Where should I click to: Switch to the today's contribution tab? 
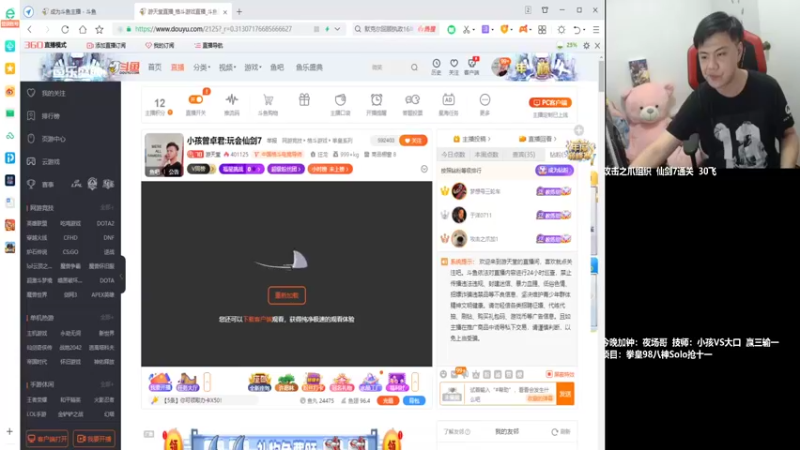[x=453, y=154]
